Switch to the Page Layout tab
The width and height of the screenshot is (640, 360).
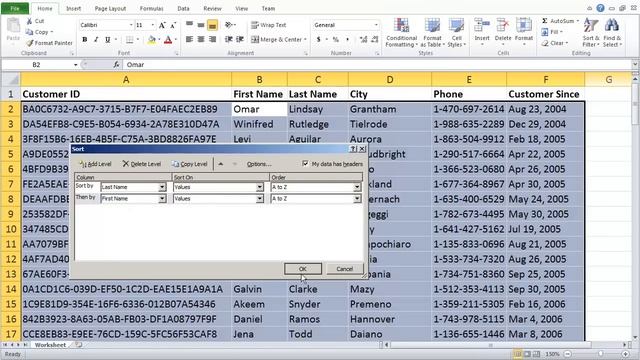110,9
